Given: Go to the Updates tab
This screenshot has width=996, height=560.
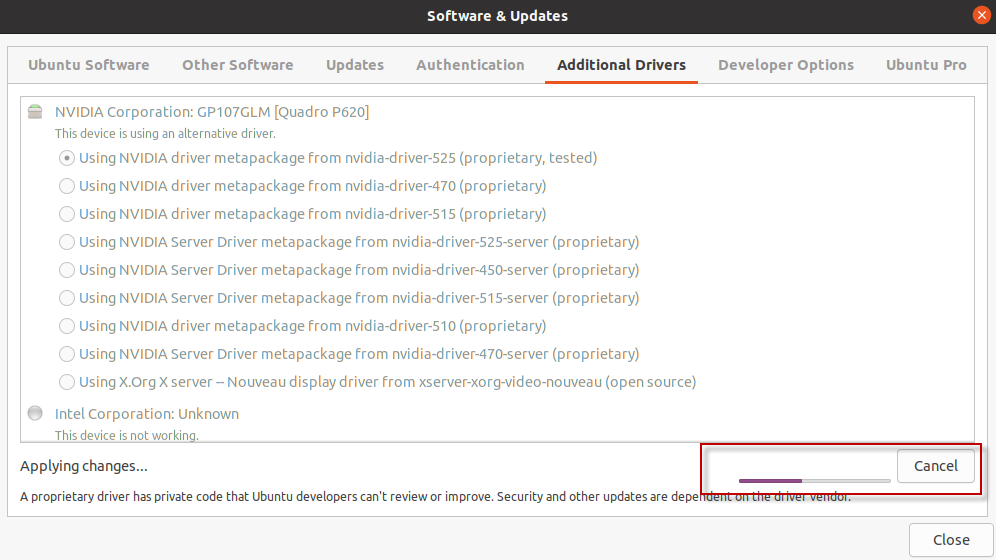Looking at the screenshot, I should point(354,65).
